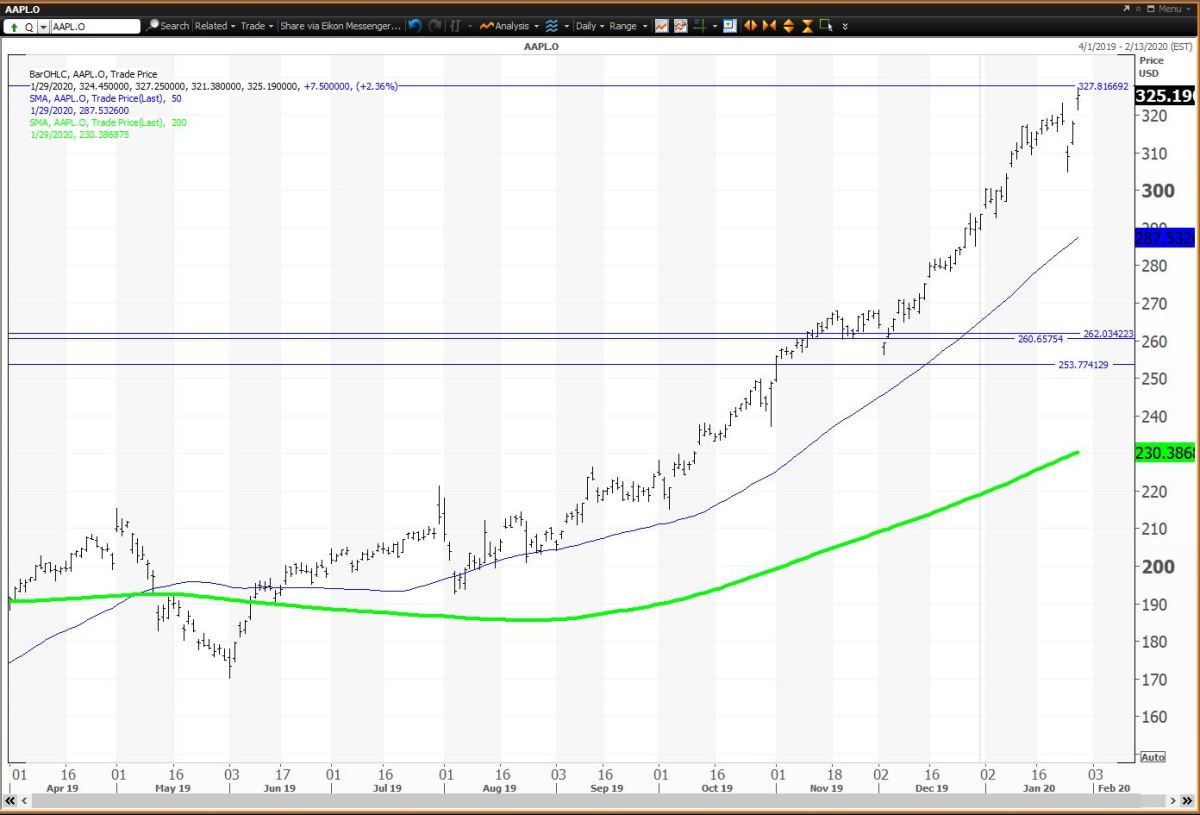Click inside the AAPL.O symbol input field
This screenshot has width=1200, height=815.
click(x=95, y=26)
